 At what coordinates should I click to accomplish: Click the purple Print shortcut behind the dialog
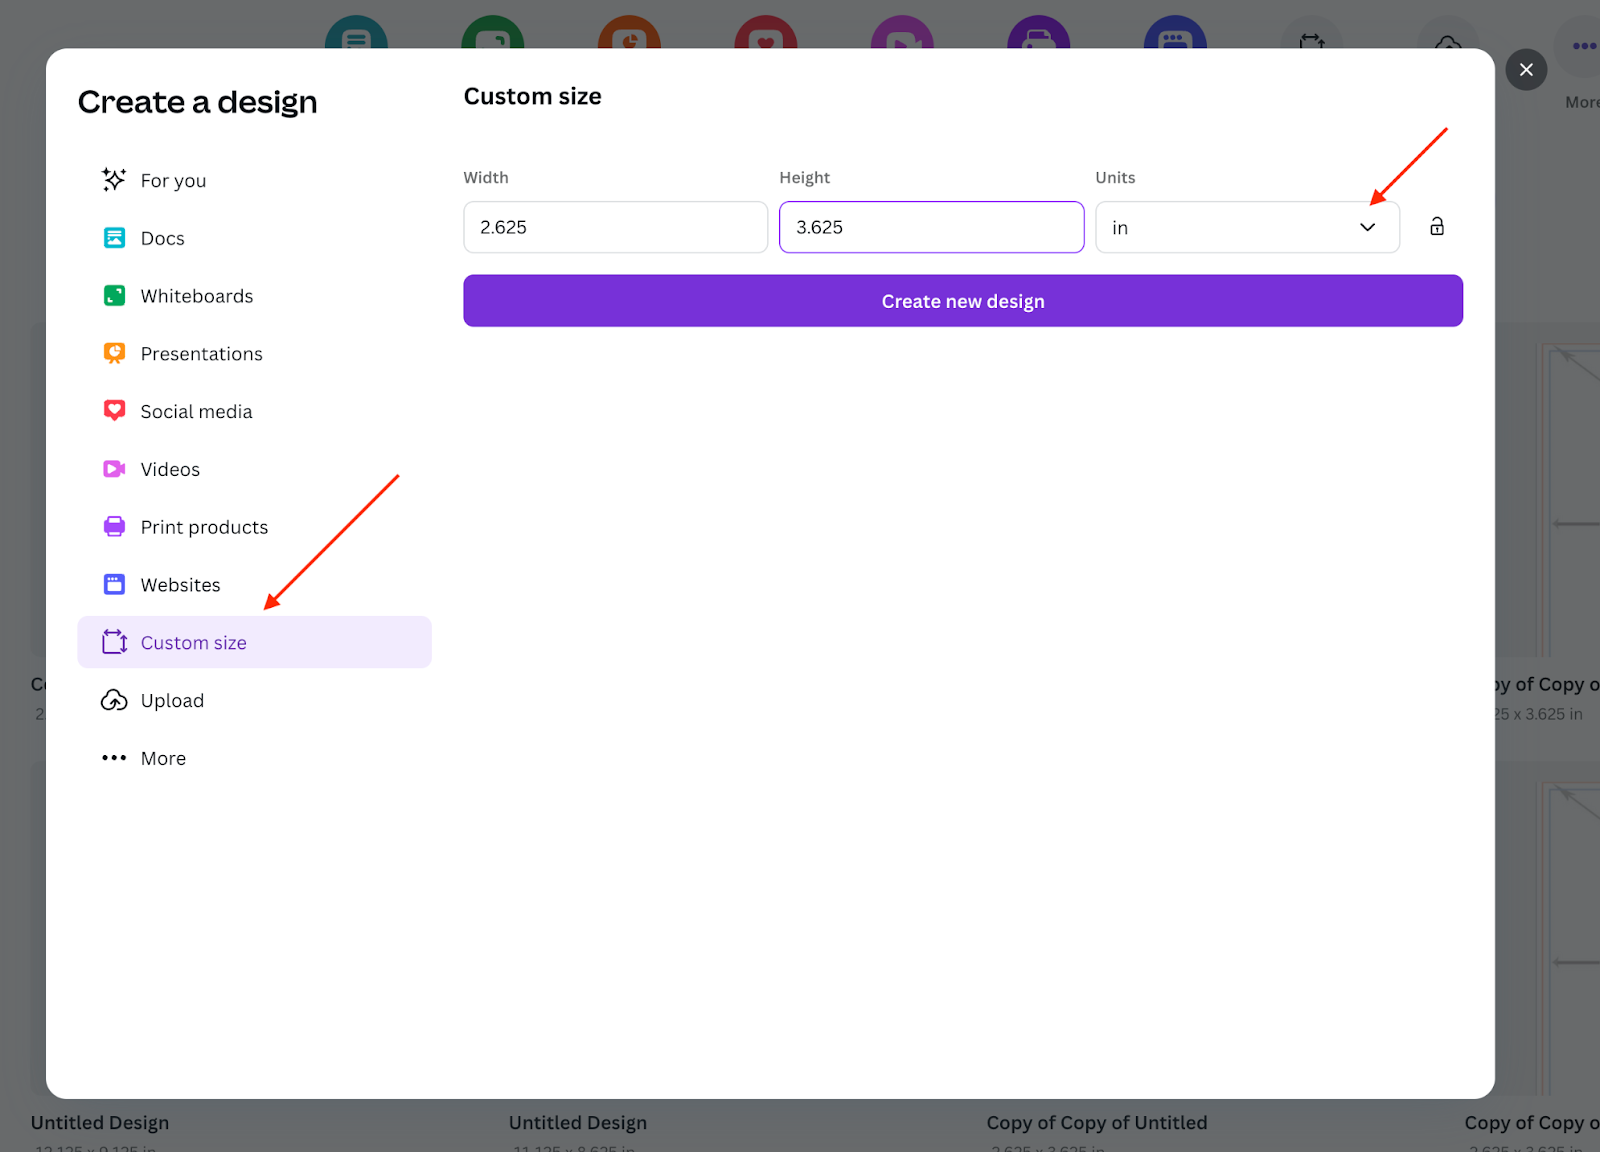tap(1039, 34)
